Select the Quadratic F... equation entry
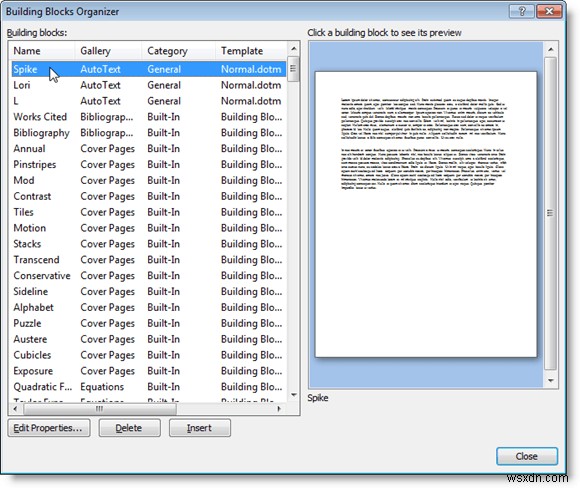Screen dimensions: 580x488 click(149, 387)
